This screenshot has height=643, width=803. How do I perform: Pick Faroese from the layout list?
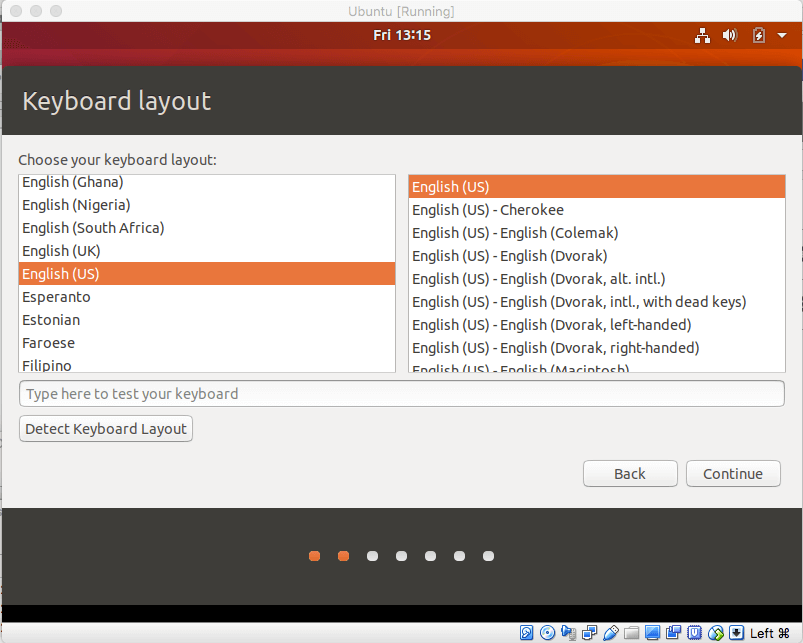[207, 343]
